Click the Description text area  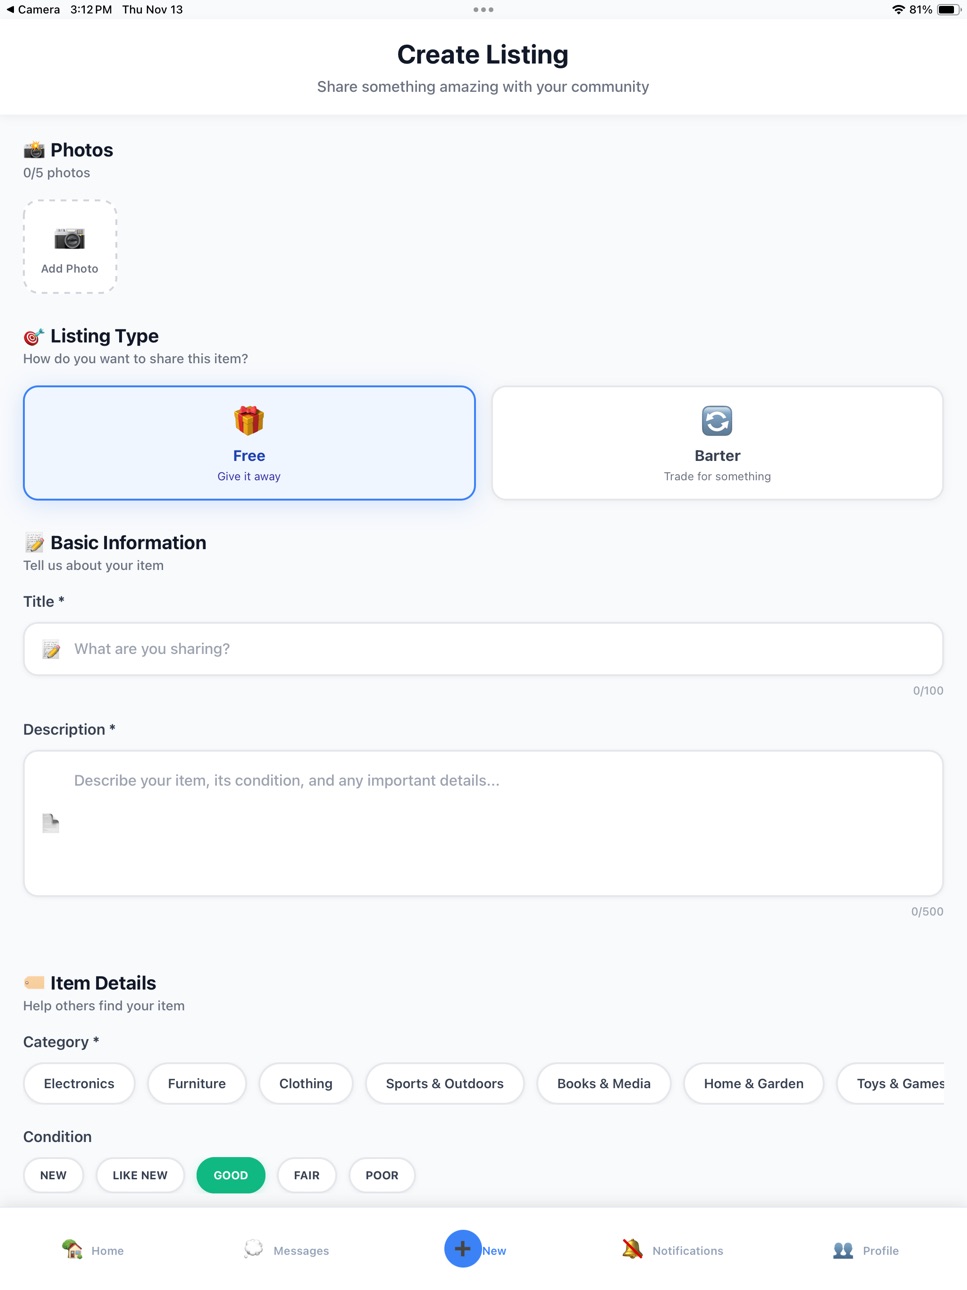483,823
